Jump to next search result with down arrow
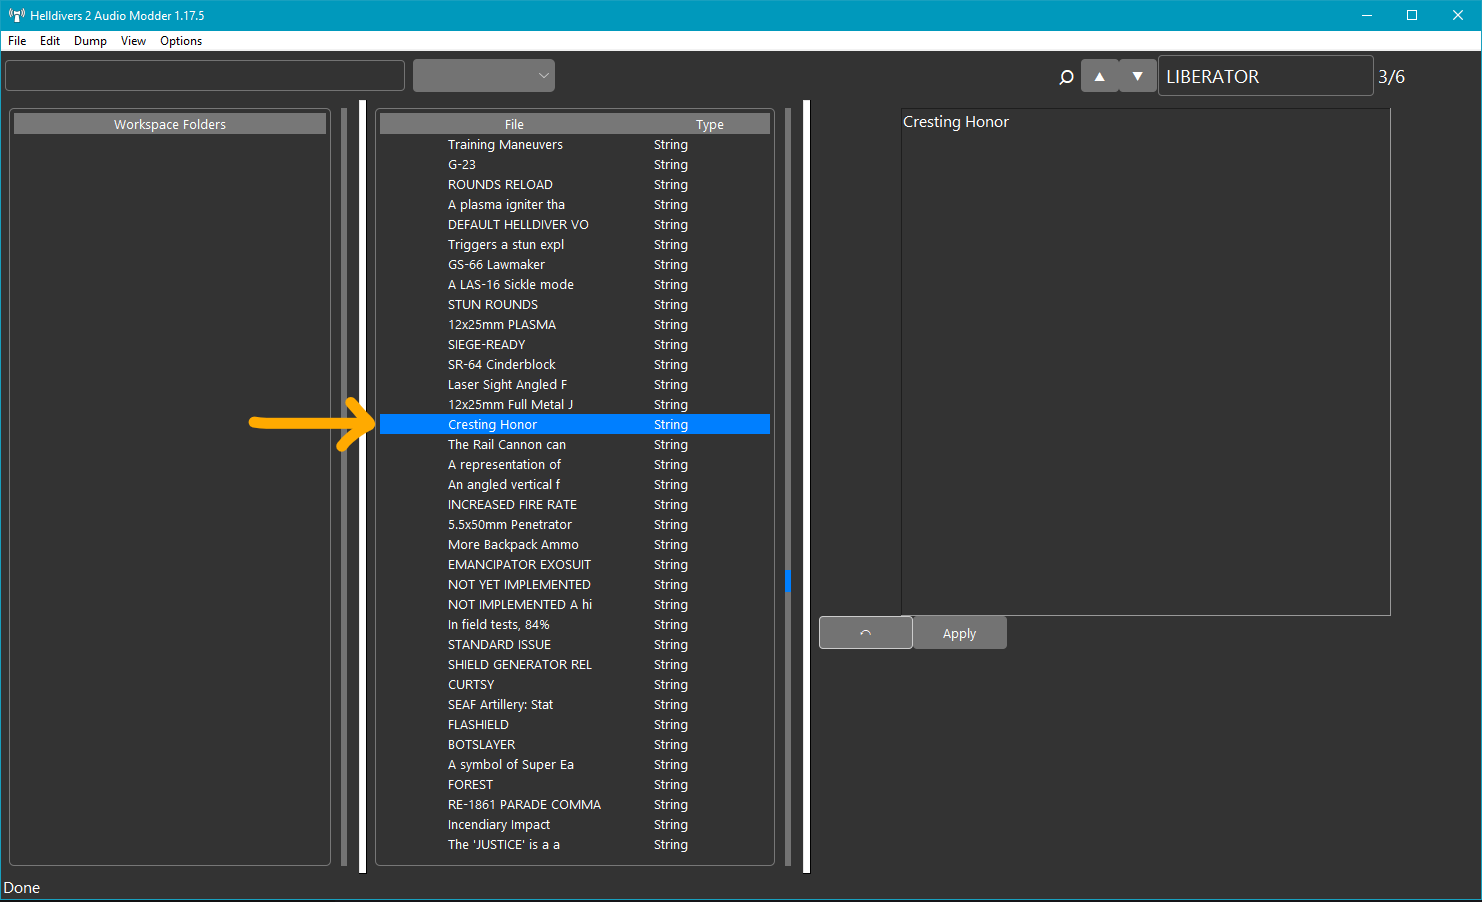The height and width of the screenshot is (902, 1482). coord(1137,76)
